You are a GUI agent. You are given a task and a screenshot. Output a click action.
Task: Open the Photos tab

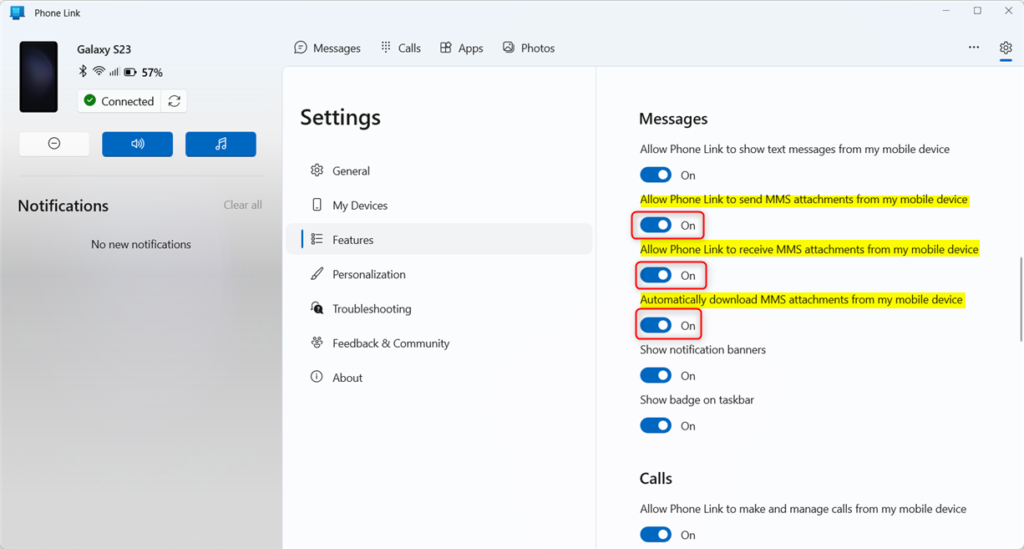pos(528,48)
